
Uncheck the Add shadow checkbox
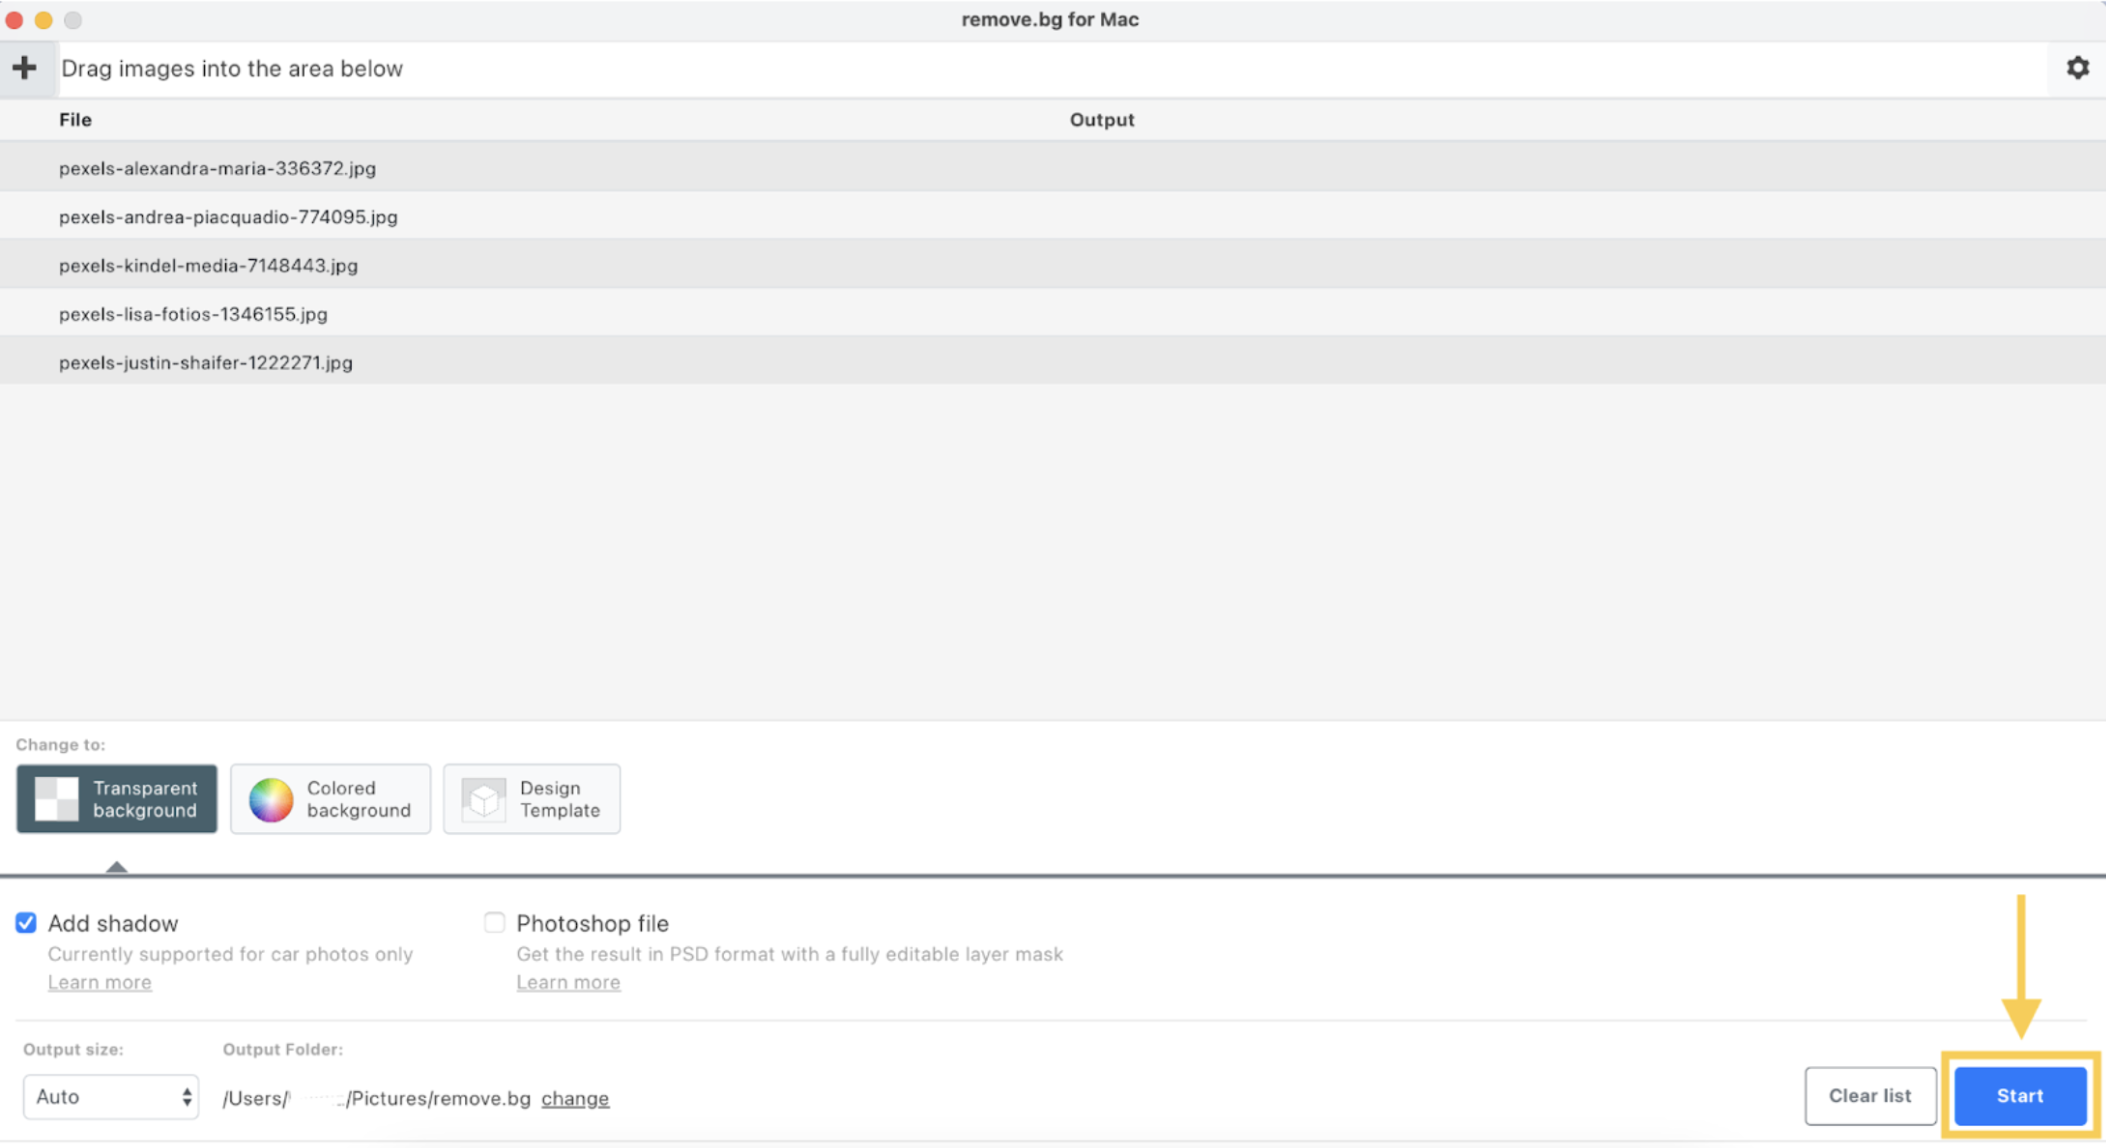26,923
